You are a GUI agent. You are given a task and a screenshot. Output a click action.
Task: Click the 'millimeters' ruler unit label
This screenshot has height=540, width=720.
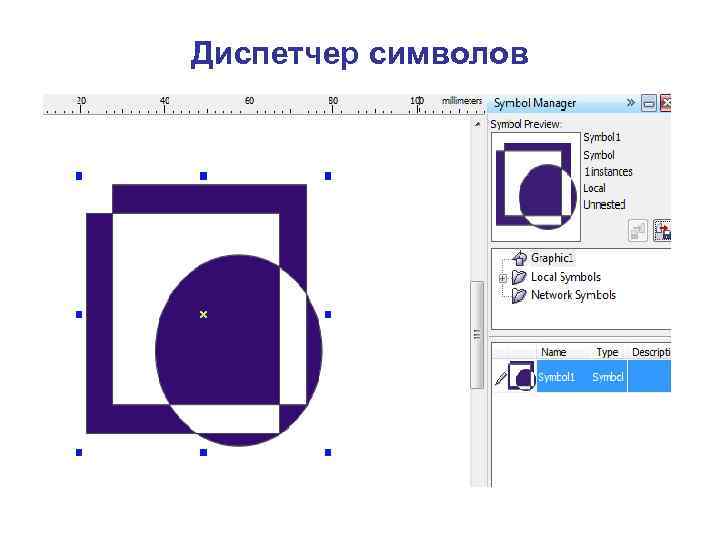click(461, 100)
